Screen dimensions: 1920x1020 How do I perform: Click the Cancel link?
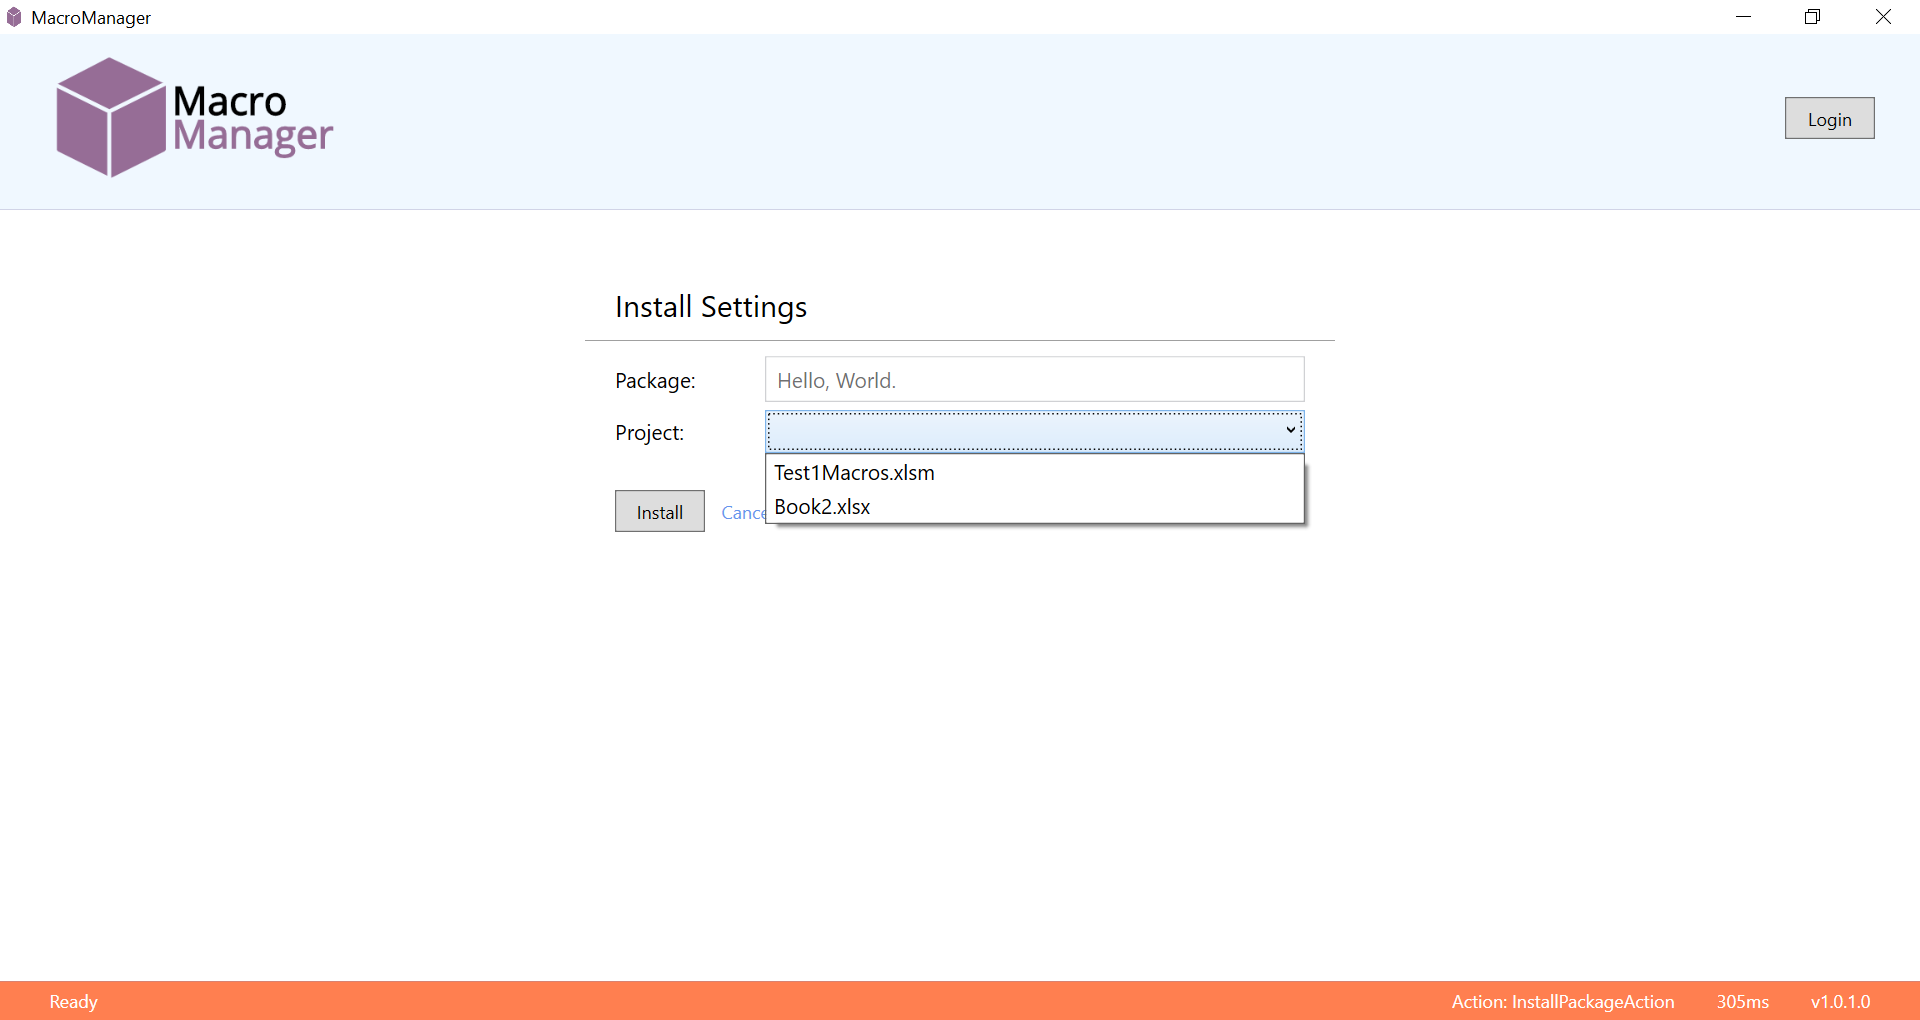click(x=742, y=512)
